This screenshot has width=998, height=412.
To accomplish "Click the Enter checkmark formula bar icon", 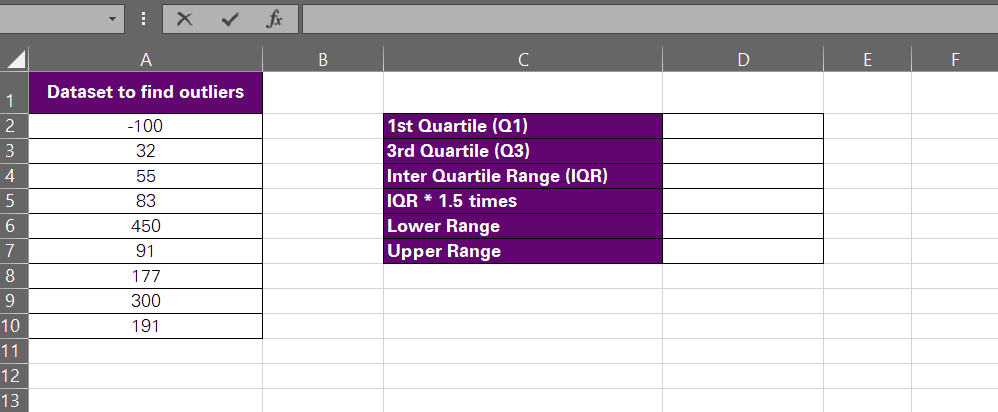I will pos(230,19).
